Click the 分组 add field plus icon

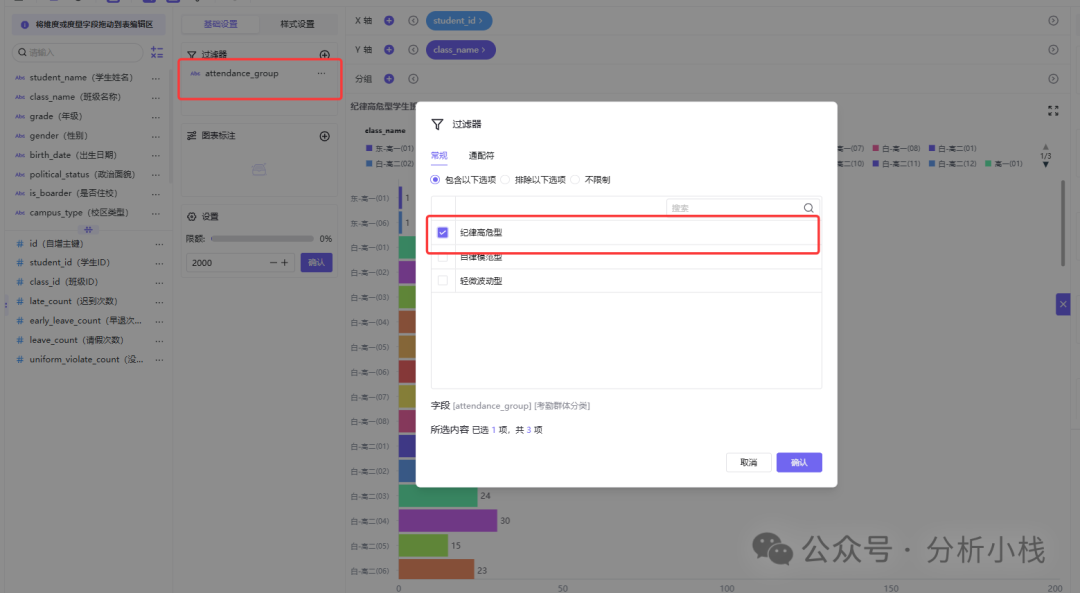(x=389, y=79)
